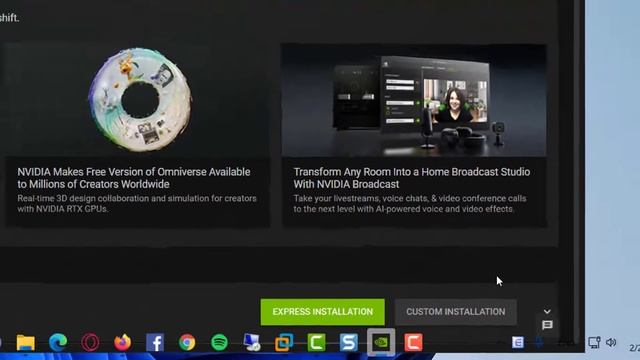Open Spotify from the taskbar
This screenshot has width=640, height=360.
pyautogui.click(x=219, y=342)
